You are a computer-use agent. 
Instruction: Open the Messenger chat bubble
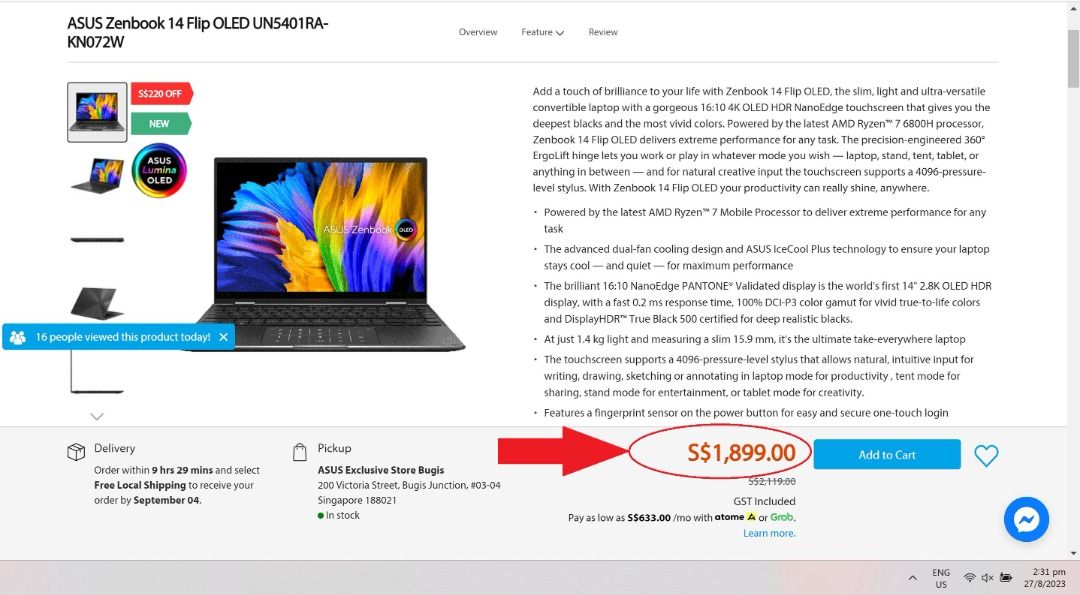1026,519
